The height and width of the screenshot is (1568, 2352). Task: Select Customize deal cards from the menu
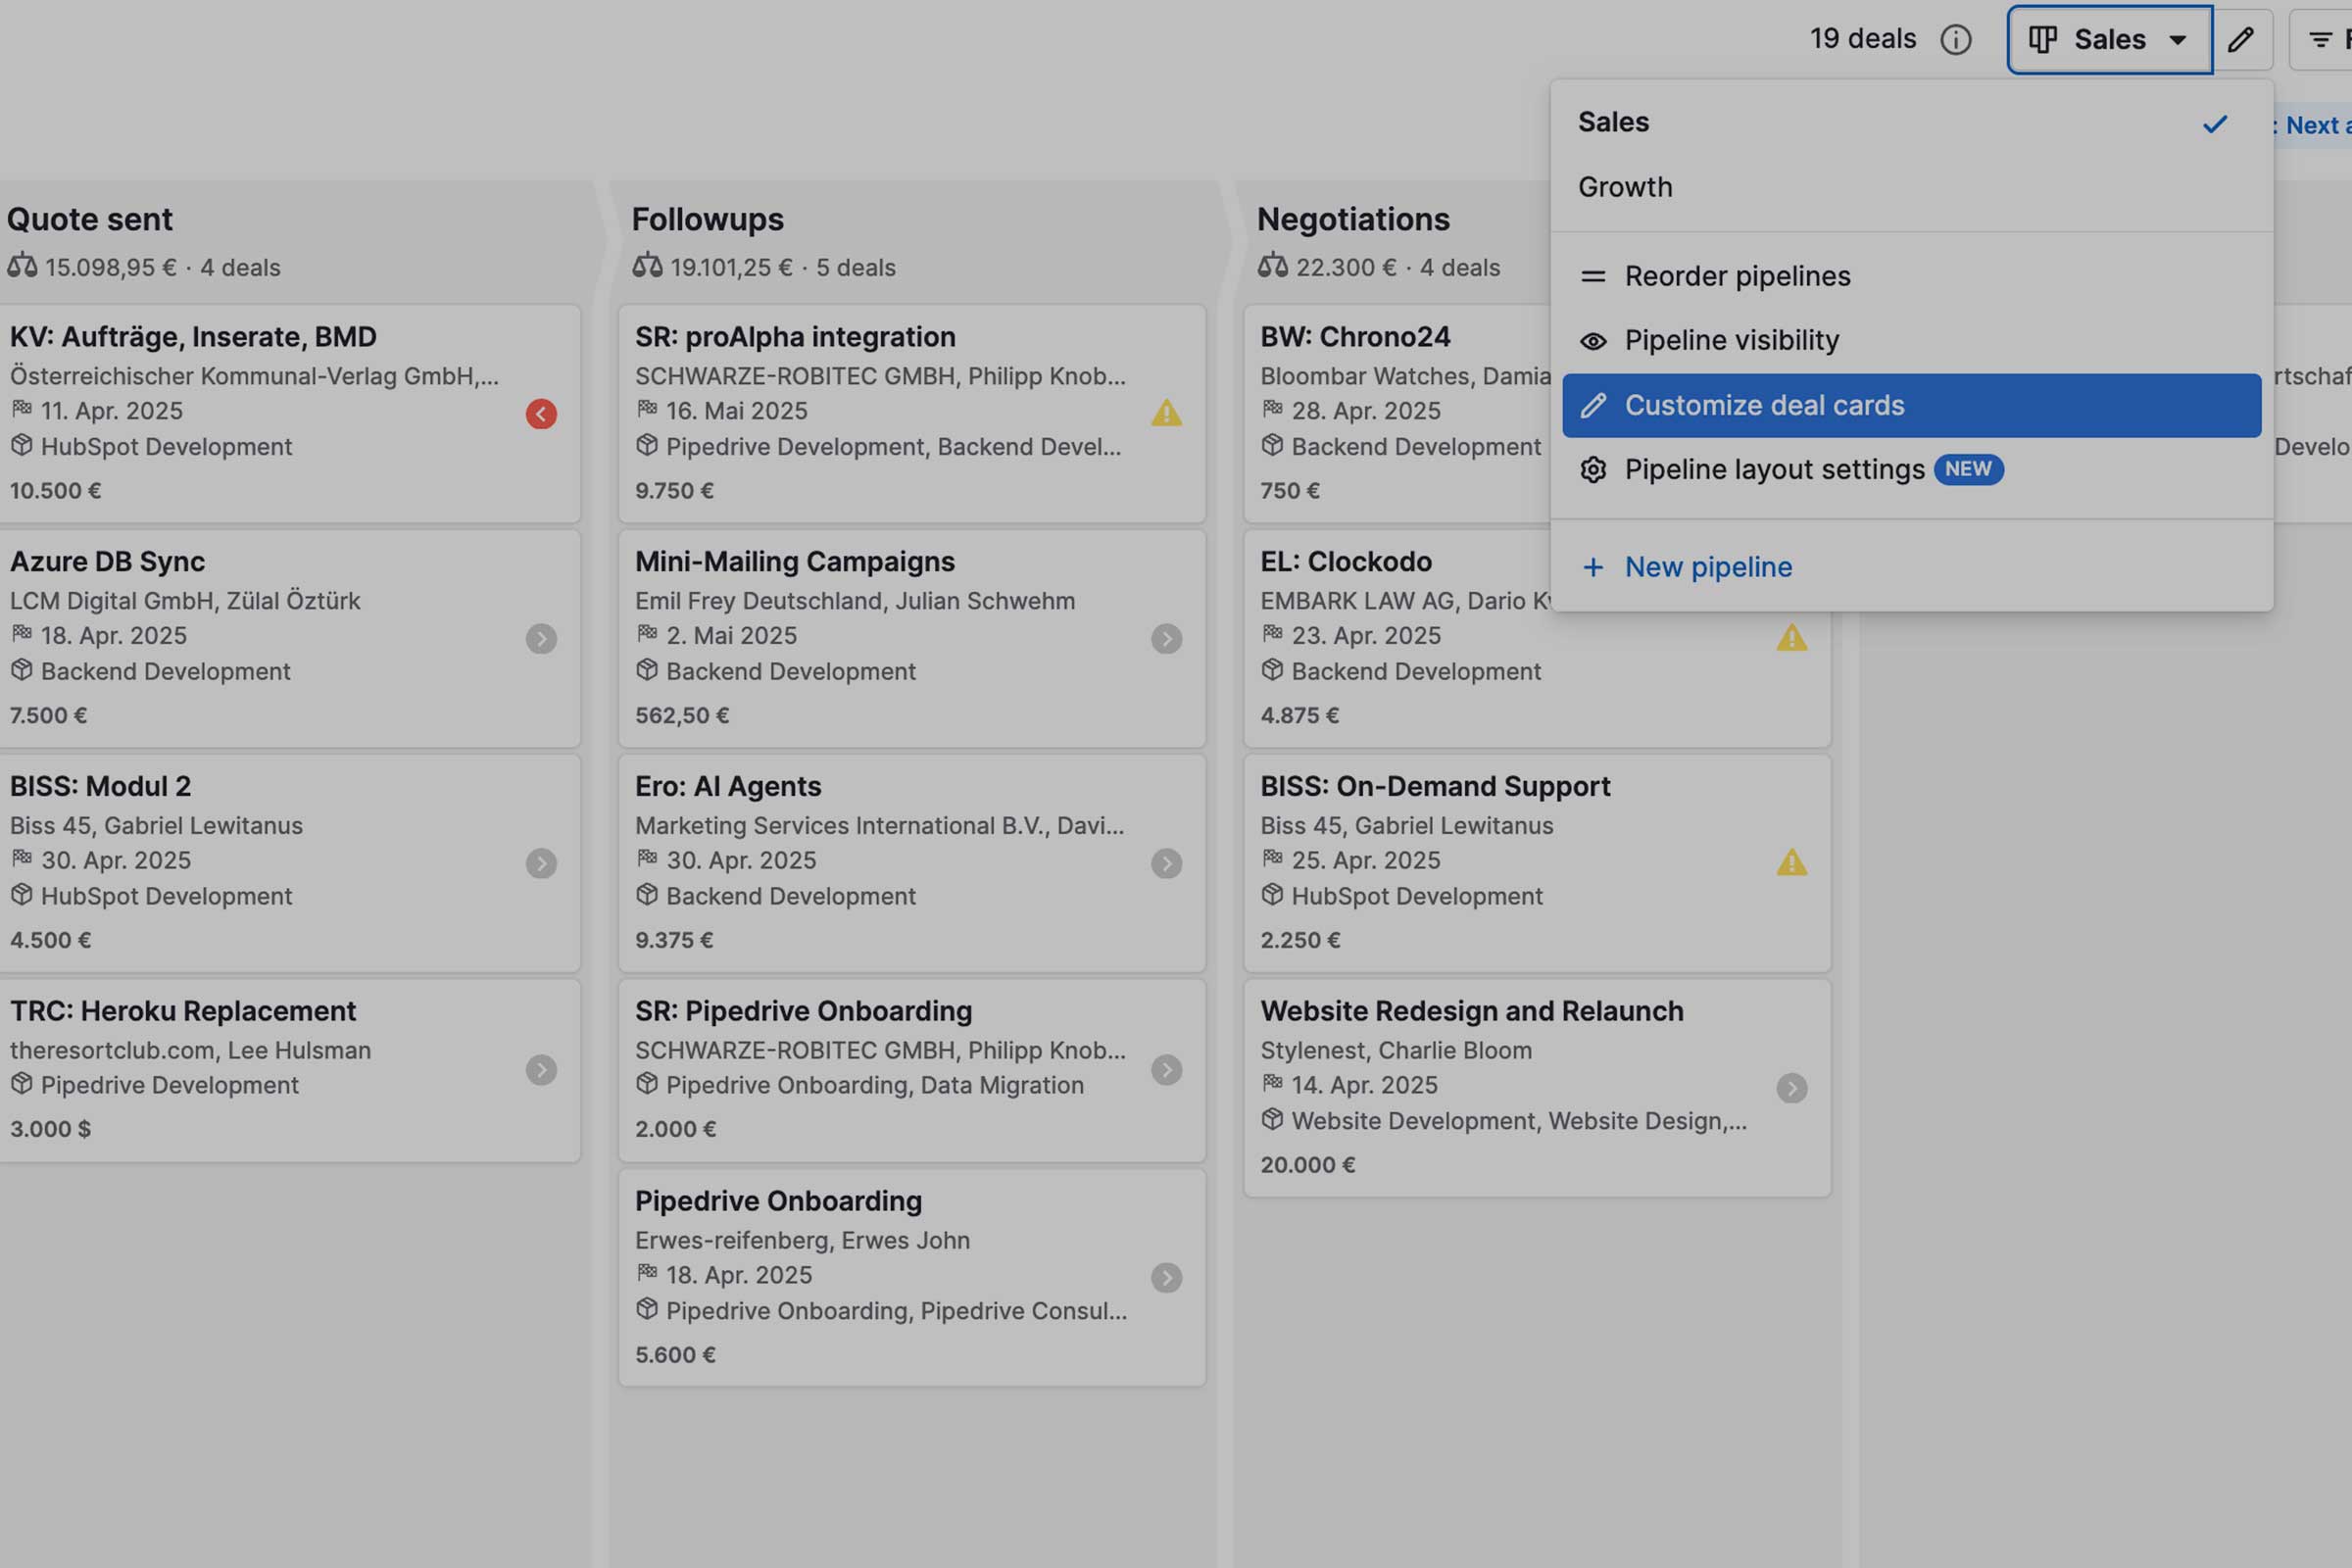click(1765, 405)
